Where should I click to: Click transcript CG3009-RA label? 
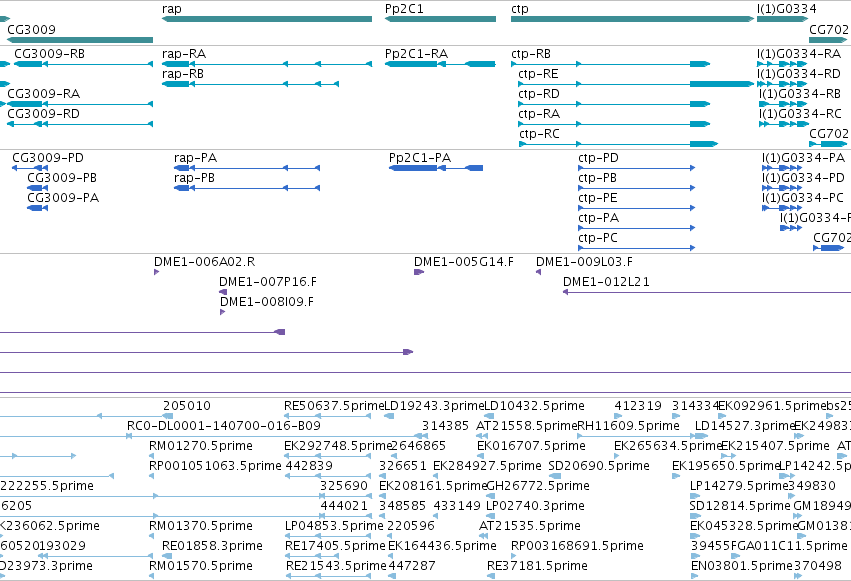click(43, 94)
